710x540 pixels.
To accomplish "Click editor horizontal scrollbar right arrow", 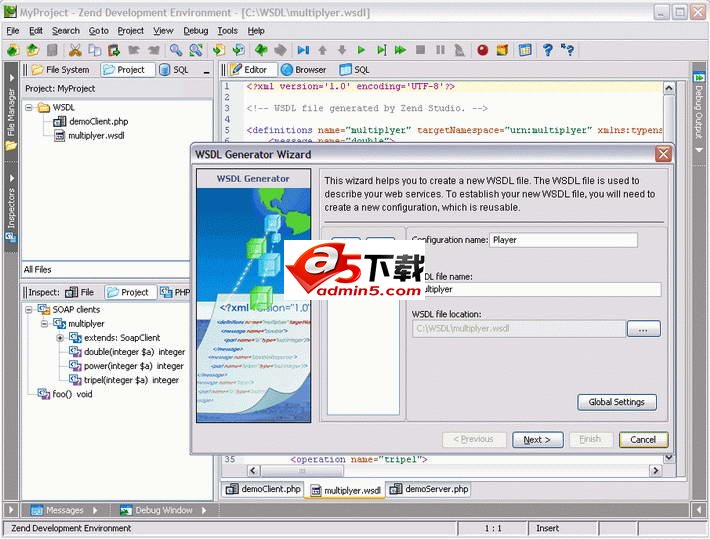I will (655, 471).
